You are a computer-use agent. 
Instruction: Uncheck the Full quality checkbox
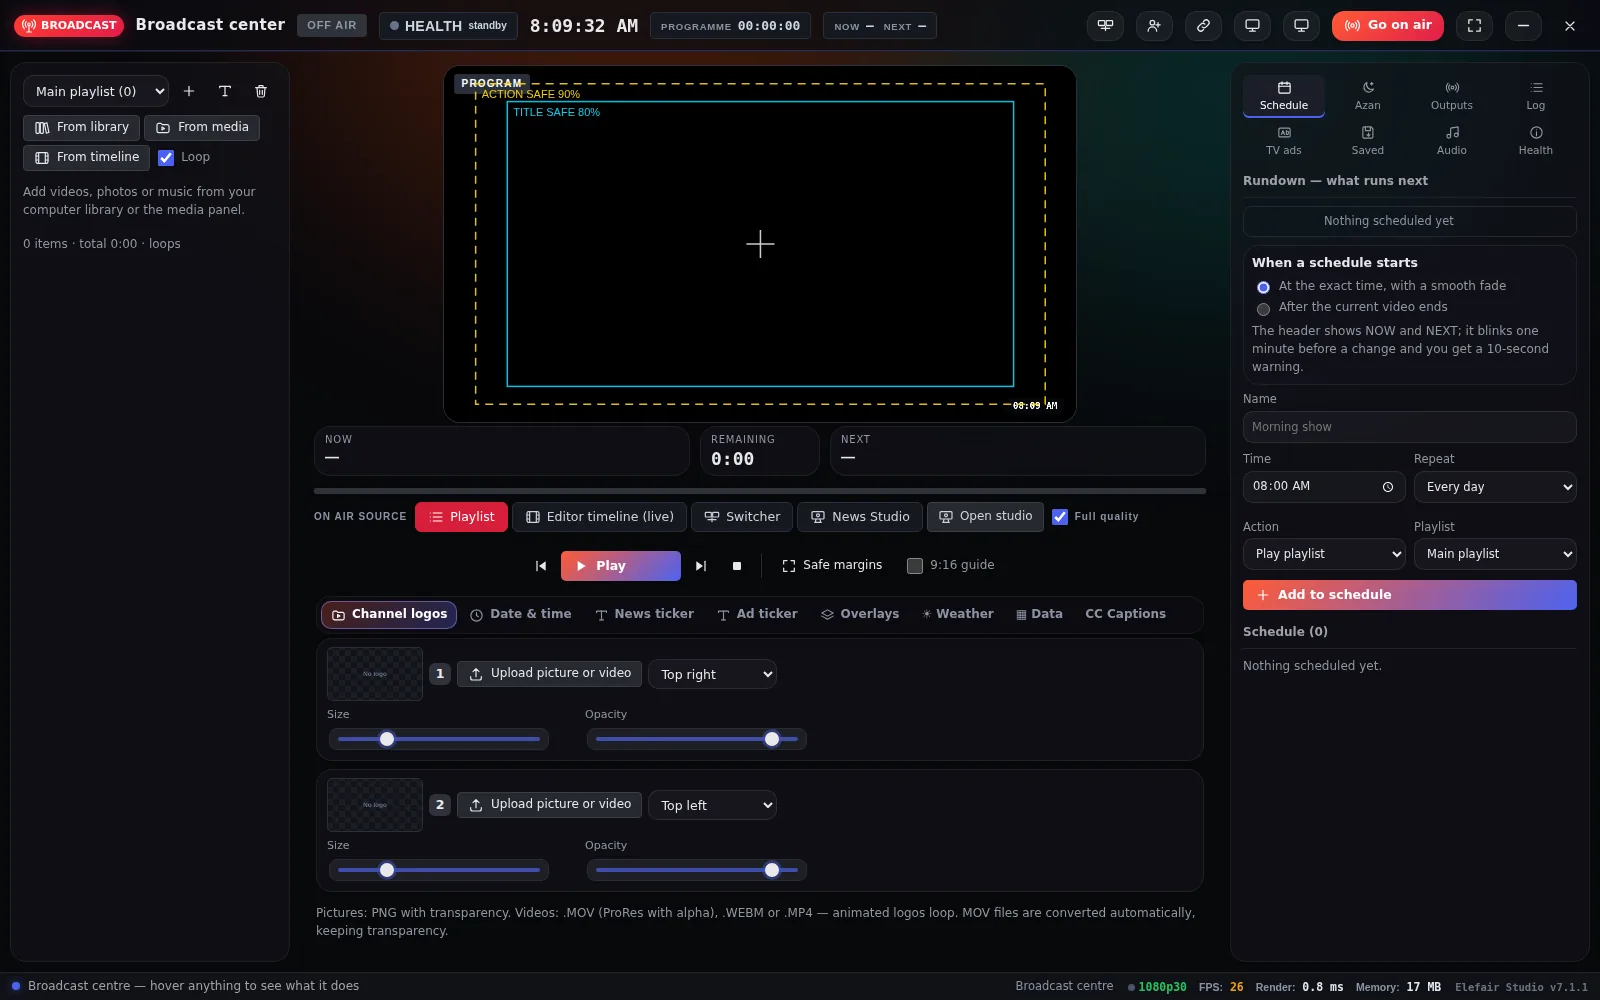pos(1060,517)
